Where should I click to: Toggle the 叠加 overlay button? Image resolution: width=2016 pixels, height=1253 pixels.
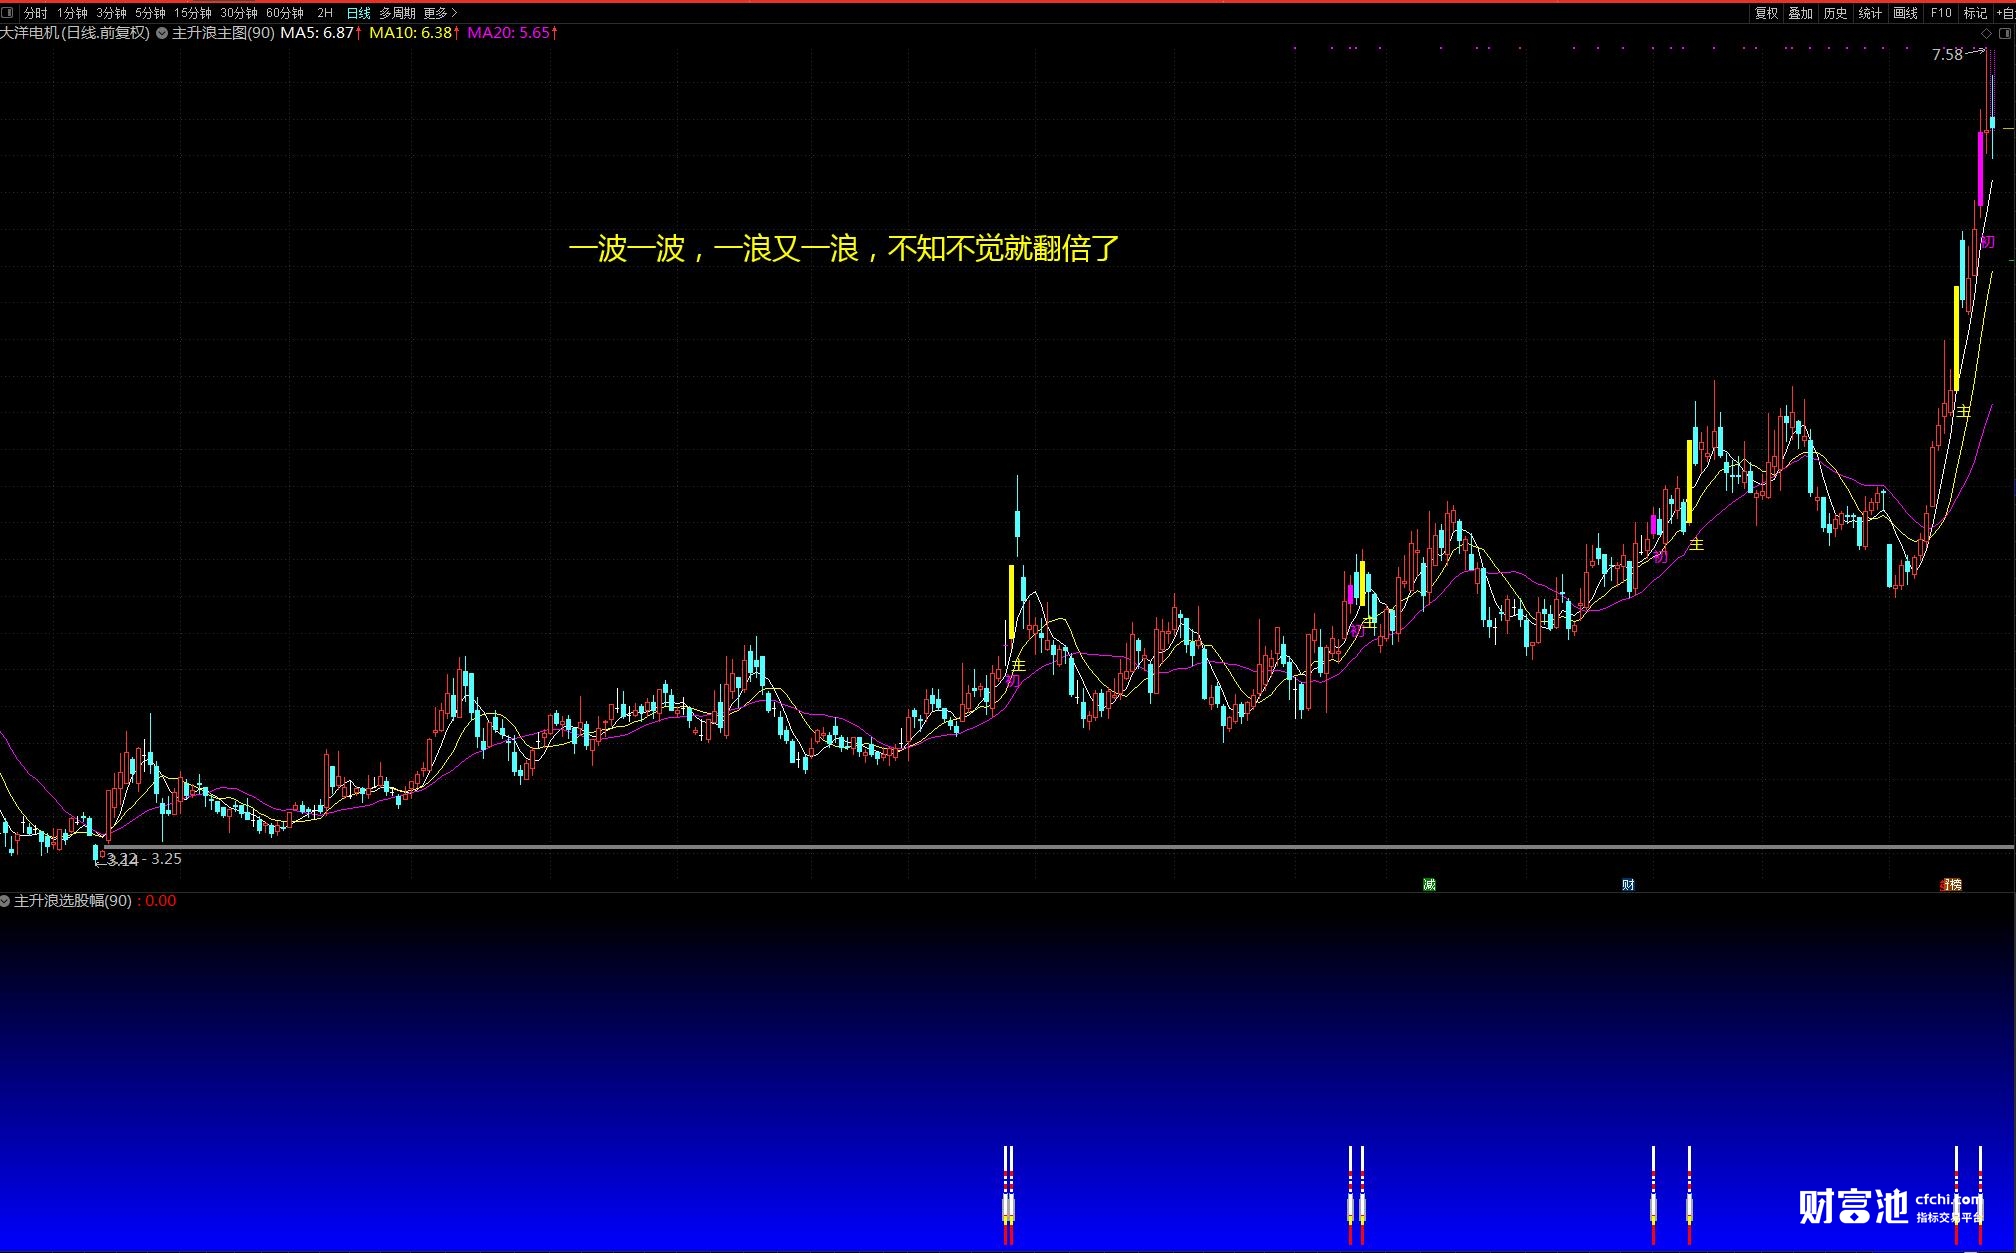1800,13
